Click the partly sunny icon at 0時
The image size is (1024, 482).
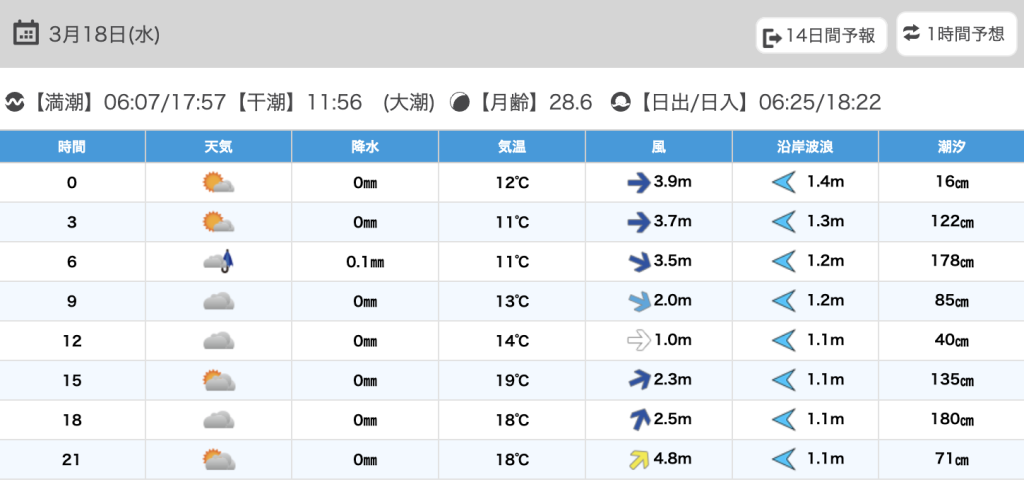[x=218, y=183]
